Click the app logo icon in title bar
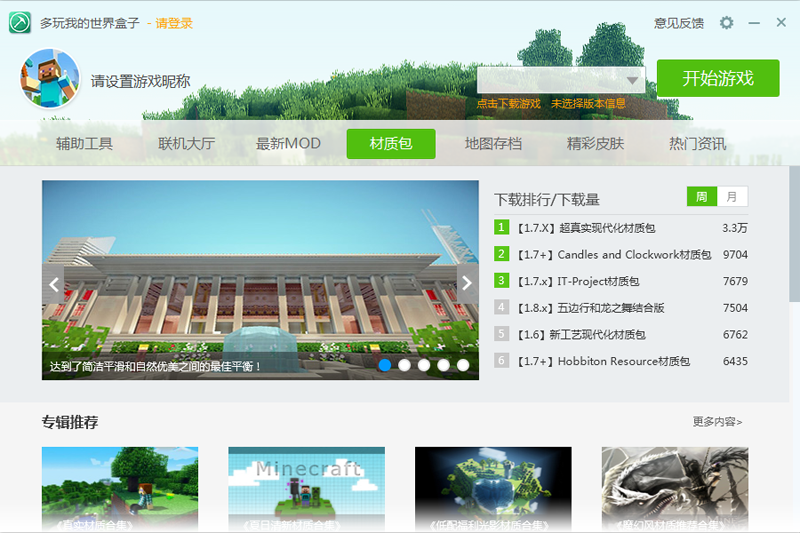The height and width of the screenshot is (533, 800). (20, 23)
